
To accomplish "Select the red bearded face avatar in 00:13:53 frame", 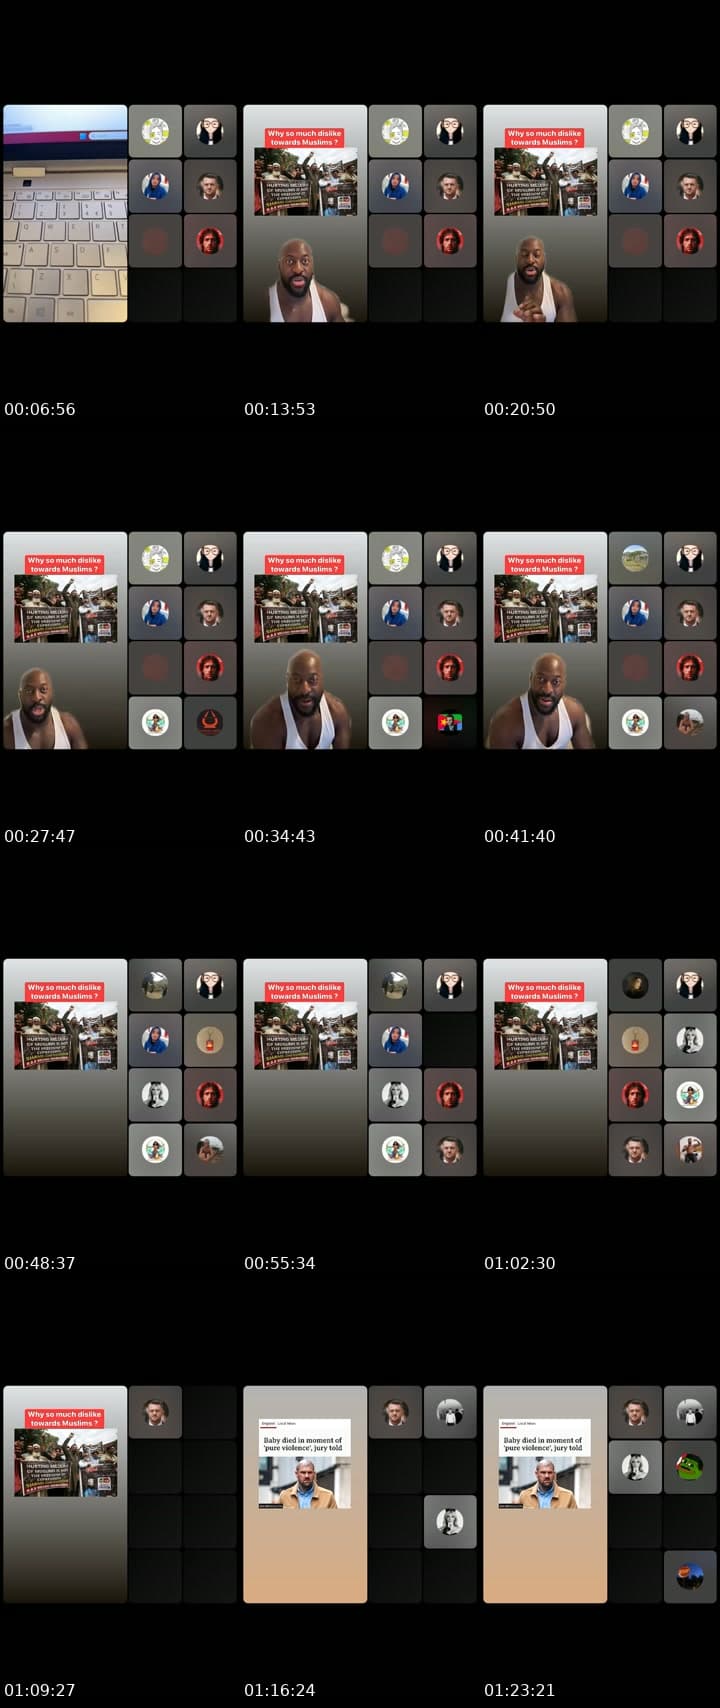I will tap(450, 241).
